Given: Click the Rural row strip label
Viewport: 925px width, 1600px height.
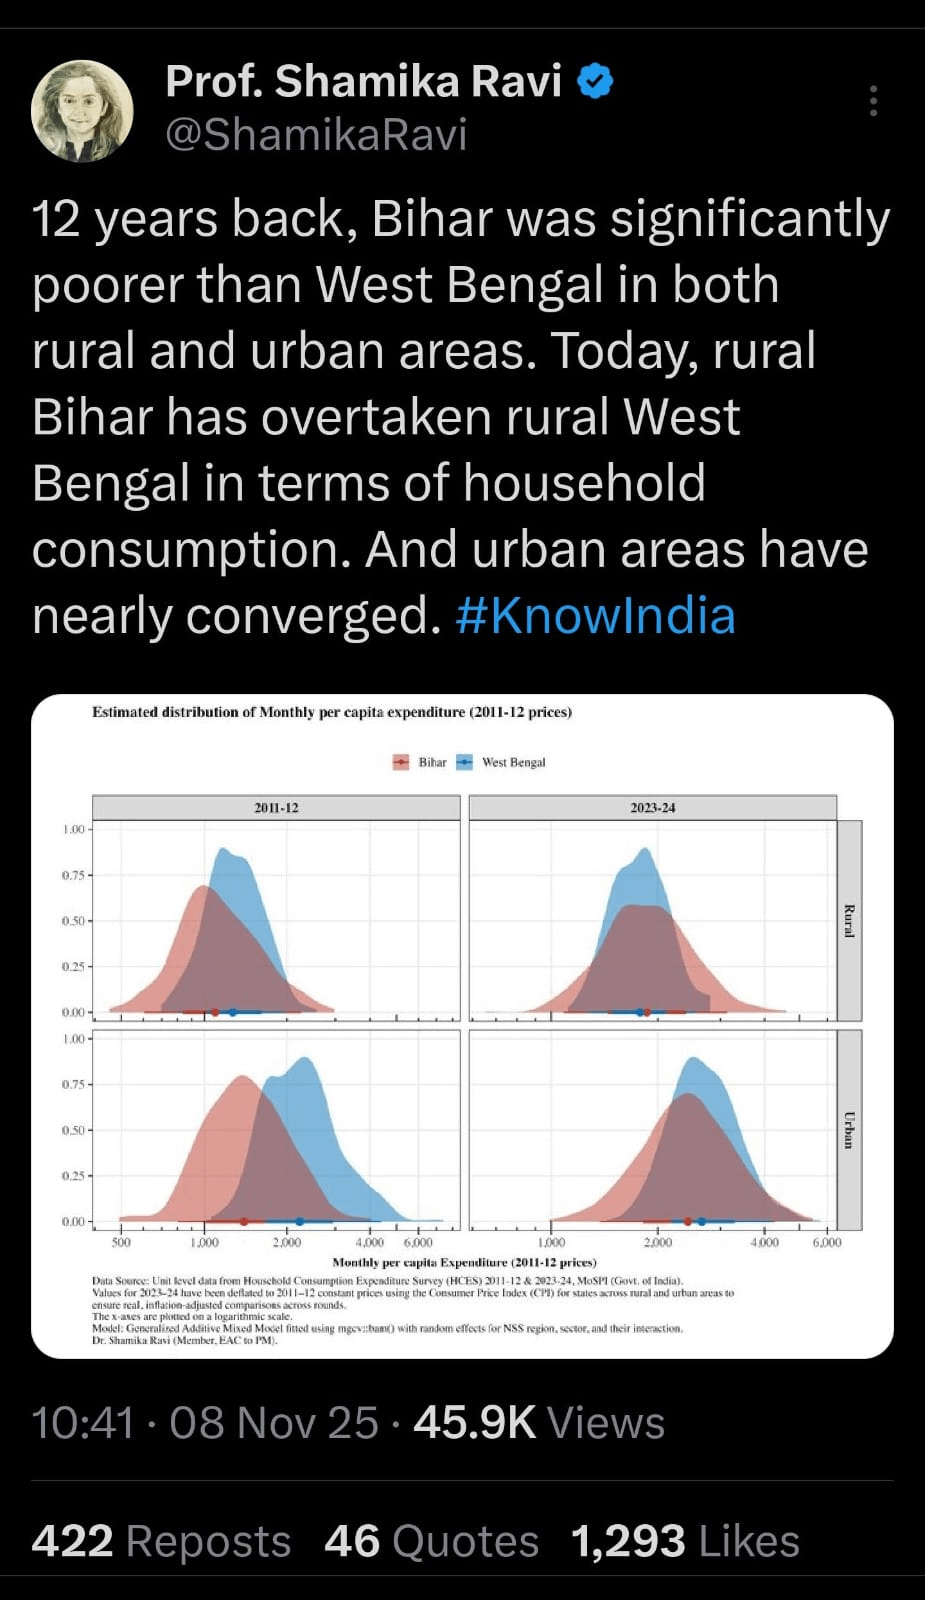Looking at the screenshot, I should click(849, 920).
